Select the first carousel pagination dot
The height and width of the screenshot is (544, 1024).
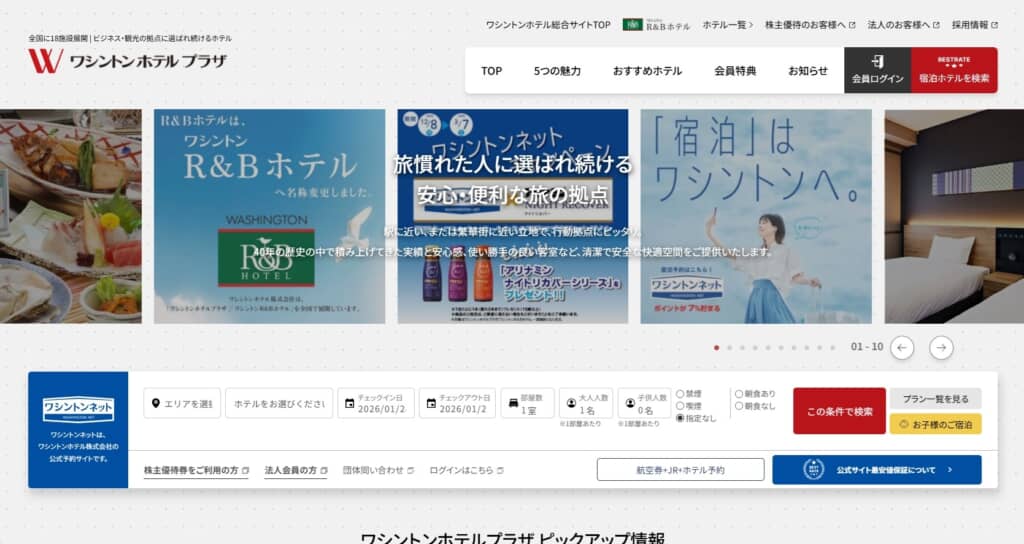[x=716, y=348]
